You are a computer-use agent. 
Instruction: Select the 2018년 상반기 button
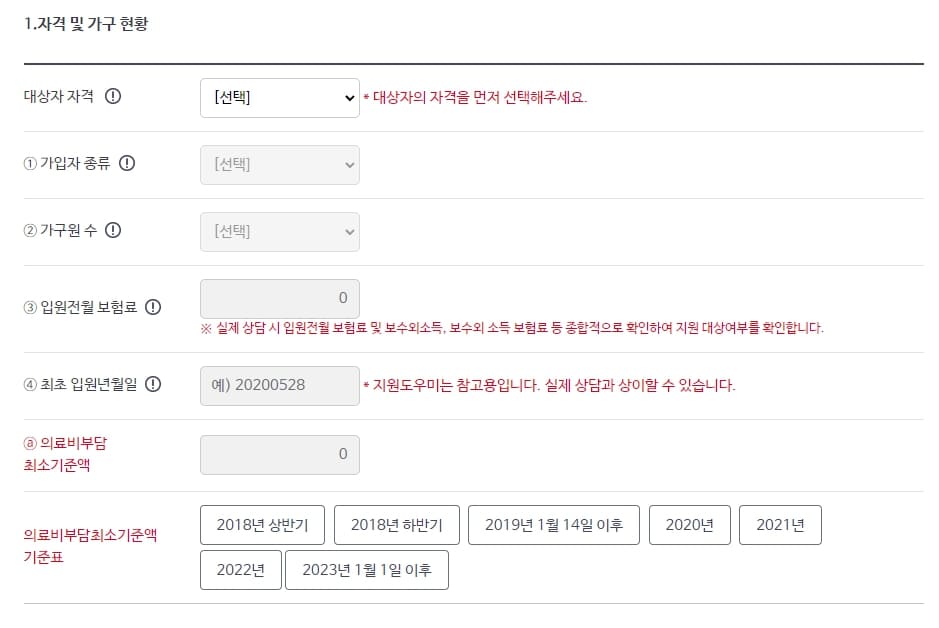click(x=261, y=524)
